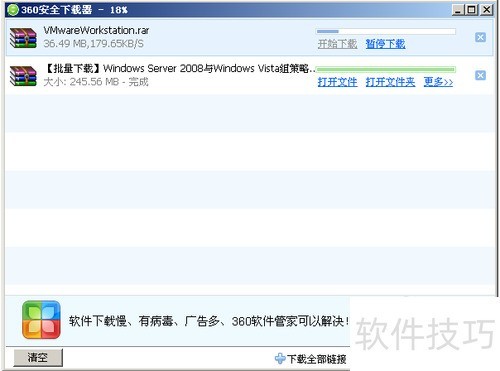This screenshot has height=371, width=500.
Task: Click the 360 logo icon in title bar
Action: [x=12, y=10]
